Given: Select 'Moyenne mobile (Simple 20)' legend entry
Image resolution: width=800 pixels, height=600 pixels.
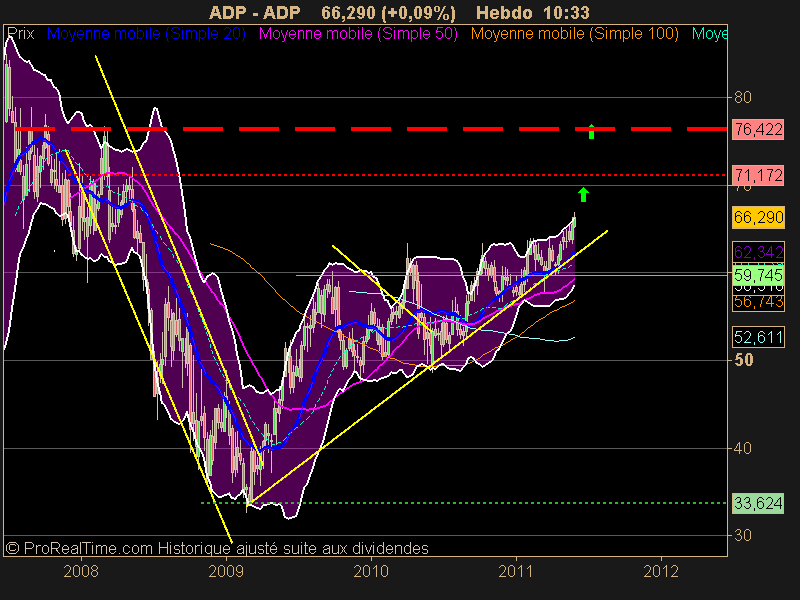Looking at the screenshot, I should coord(146,34).
